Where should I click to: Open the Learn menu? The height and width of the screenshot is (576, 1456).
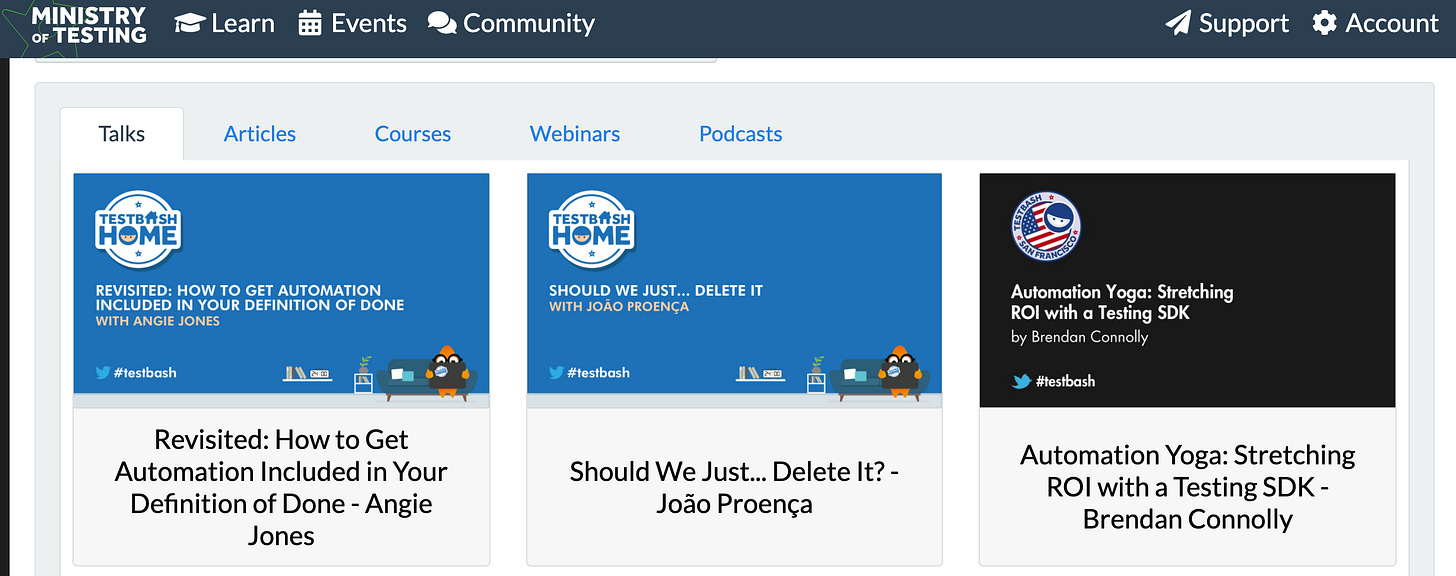point(225,23)
